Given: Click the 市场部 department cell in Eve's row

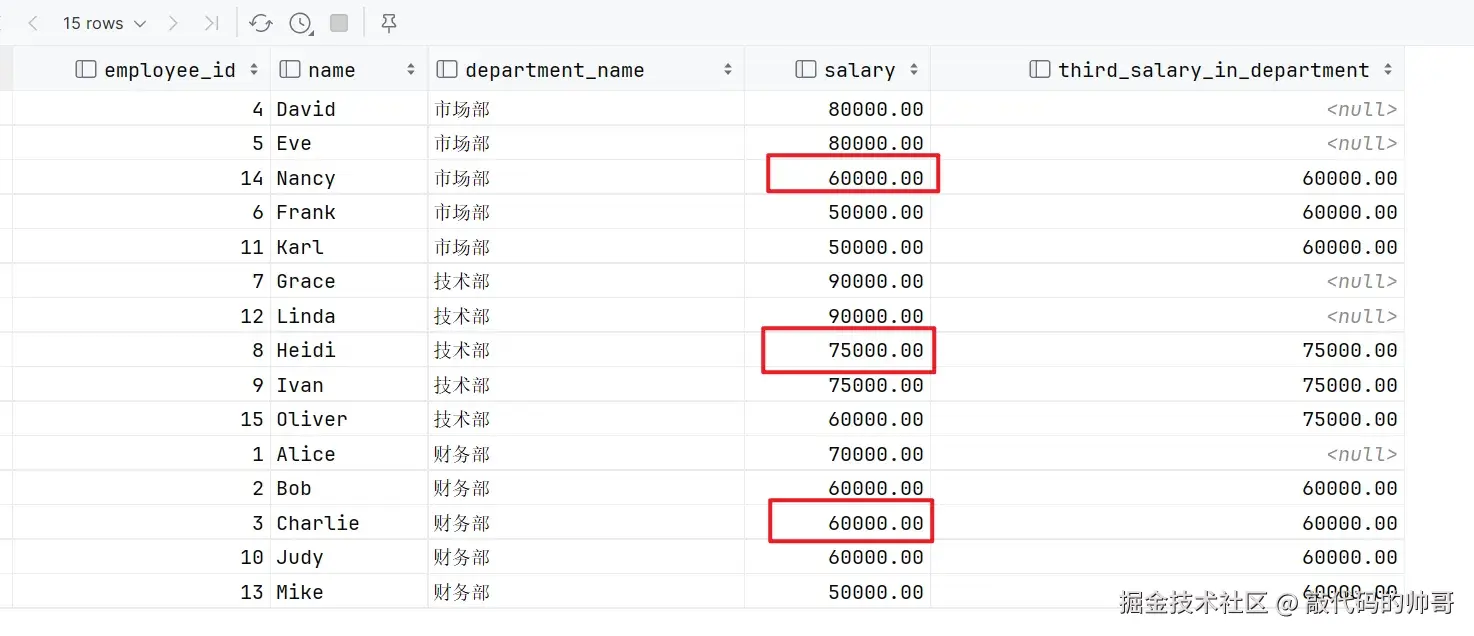Looking at the screenshot, I should pos(586,143).
